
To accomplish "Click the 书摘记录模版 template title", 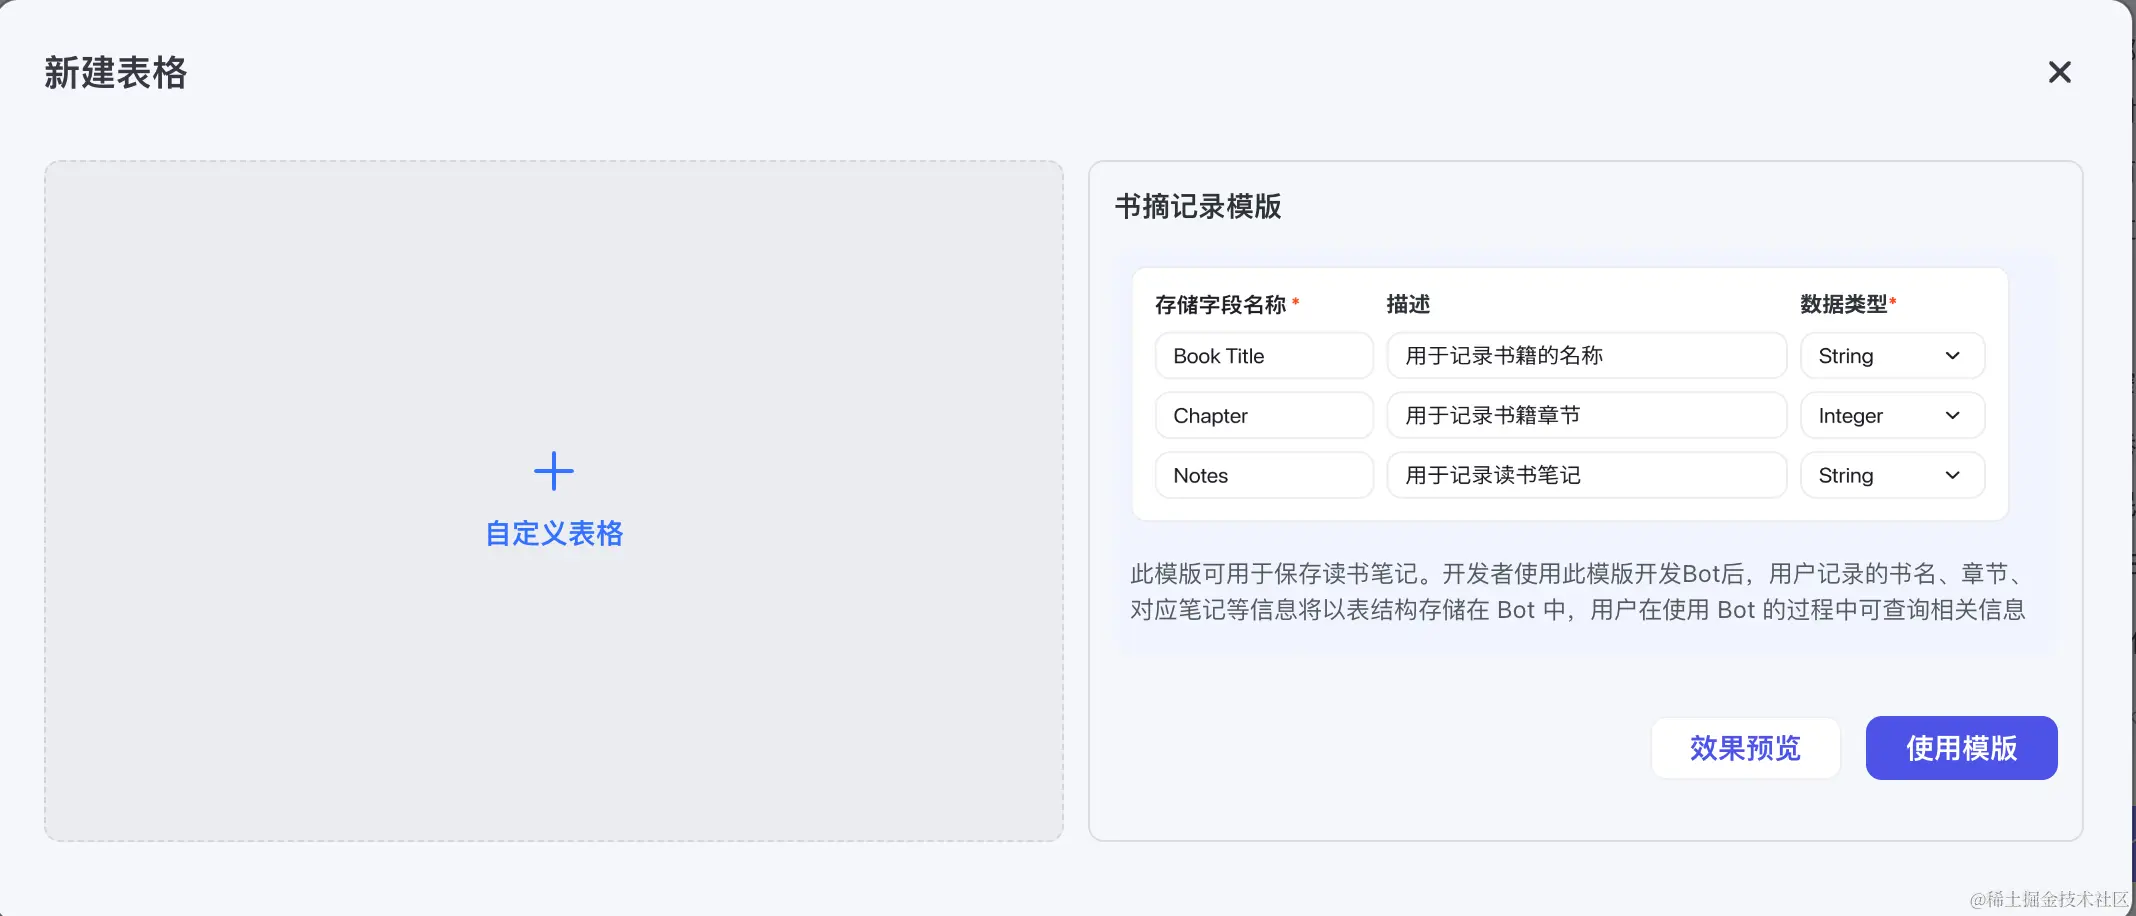I will [x=1198, y=207].
